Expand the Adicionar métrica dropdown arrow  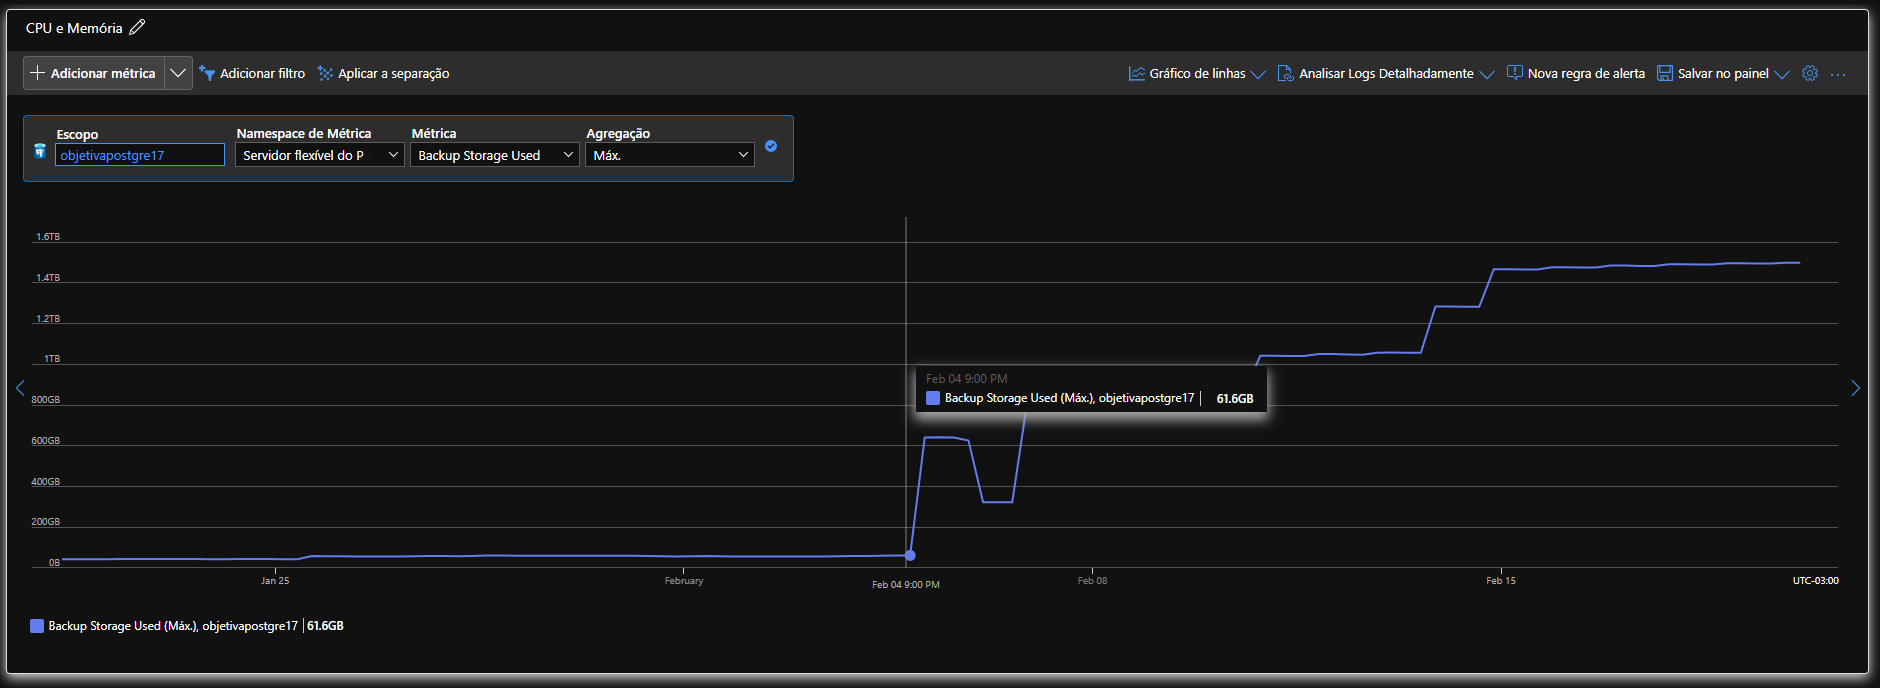tap(178, 73)
